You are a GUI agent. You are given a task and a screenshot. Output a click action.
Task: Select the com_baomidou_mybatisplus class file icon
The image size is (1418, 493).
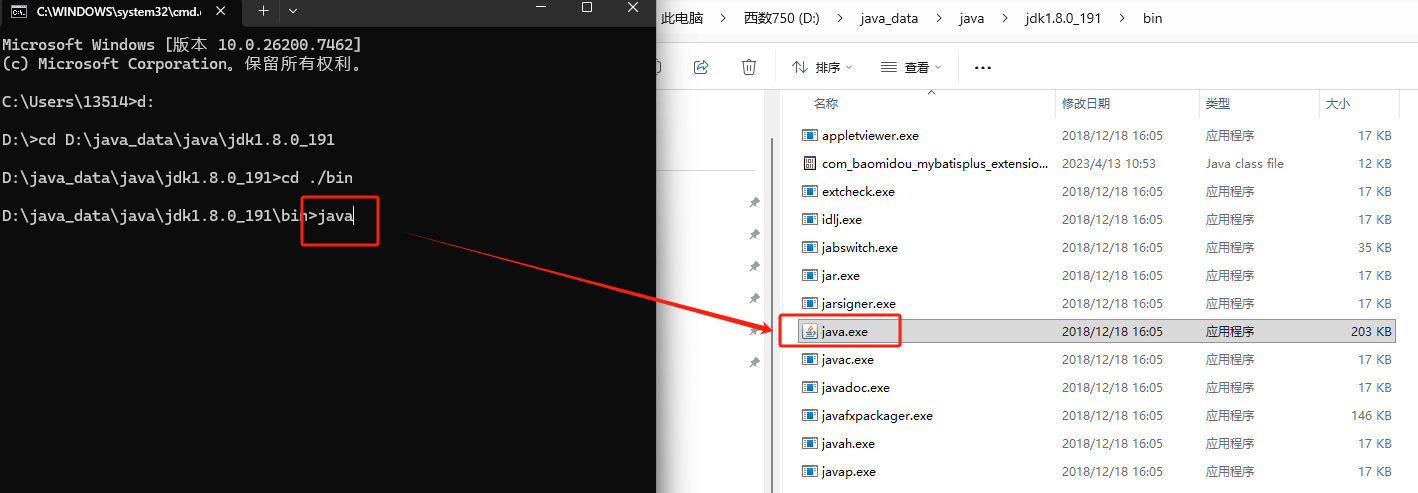pyautogui.click(x=810, y=163)
